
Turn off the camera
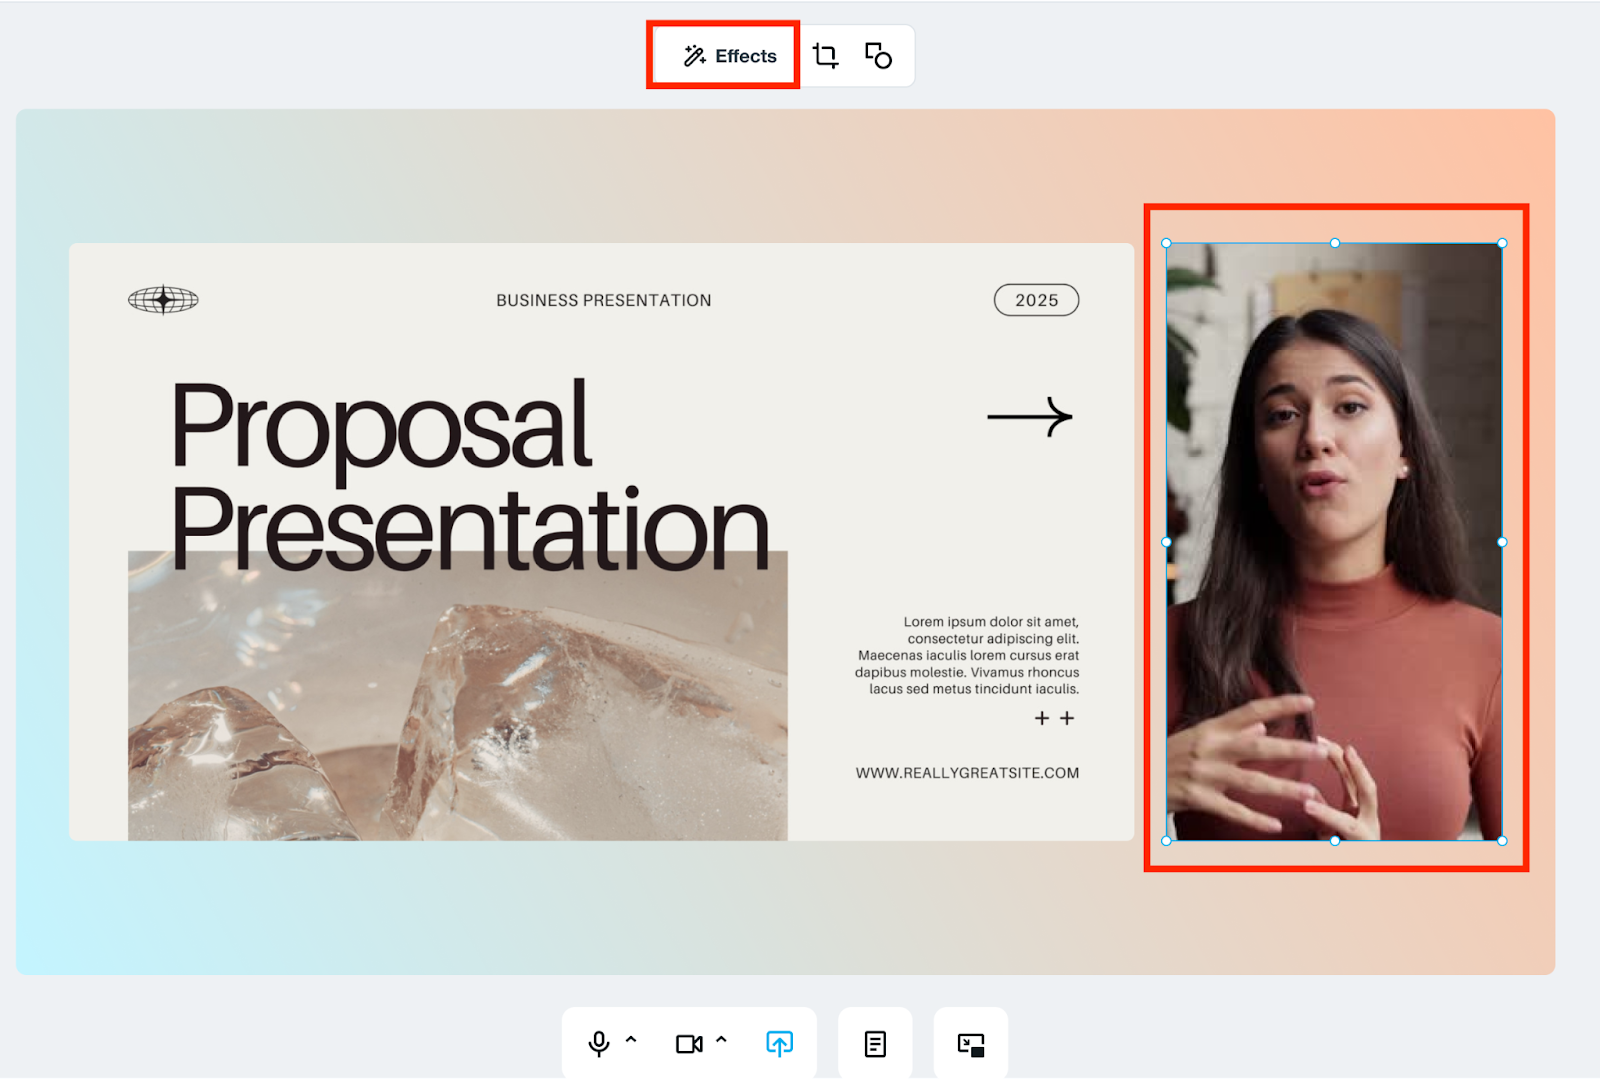[x=688, y=1043]
